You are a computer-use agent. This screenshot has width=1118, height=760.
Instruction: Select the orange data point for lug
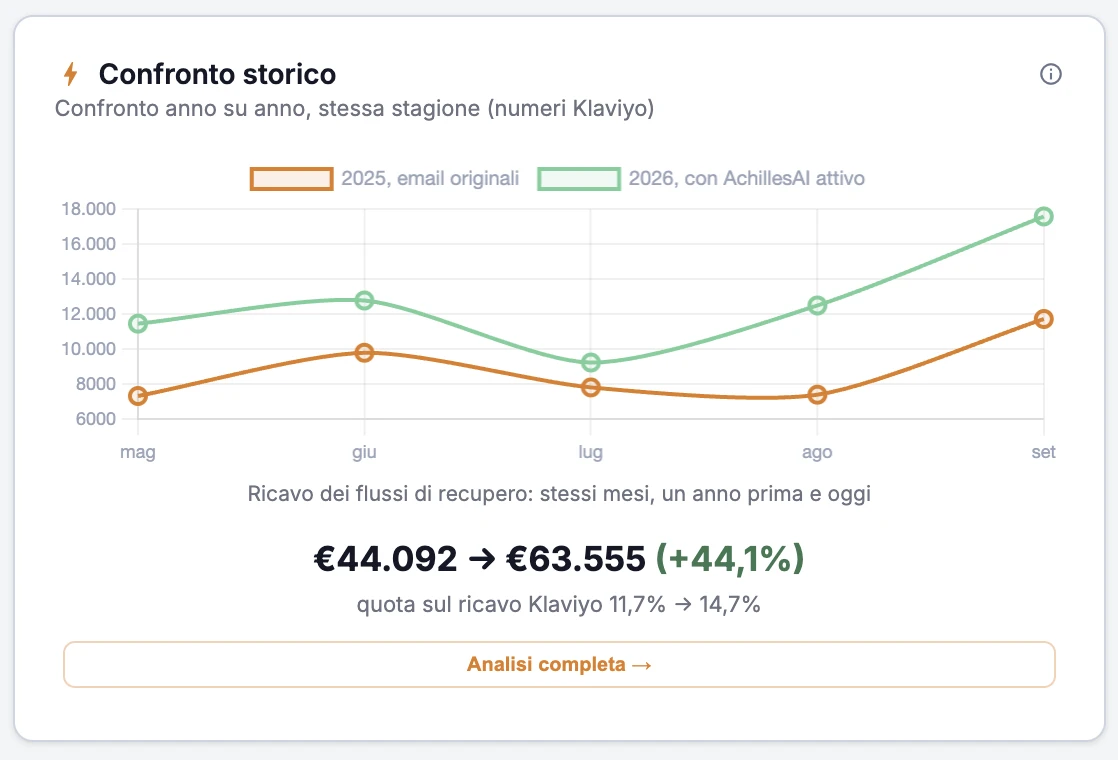(590, 387)
